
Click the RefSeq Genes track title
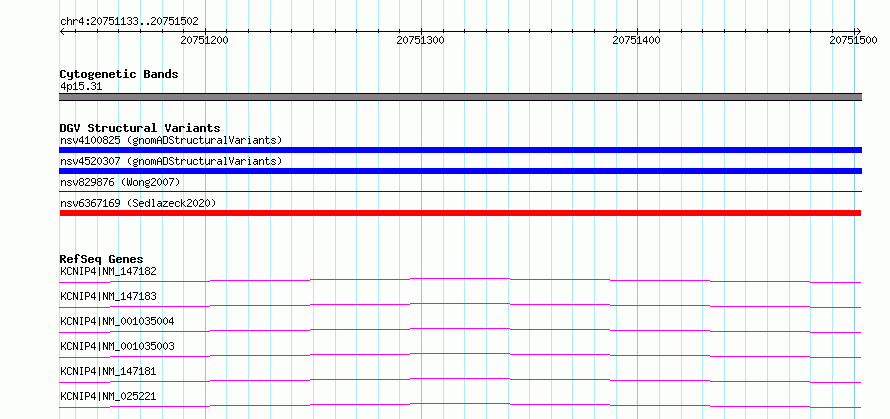(102, 259)
